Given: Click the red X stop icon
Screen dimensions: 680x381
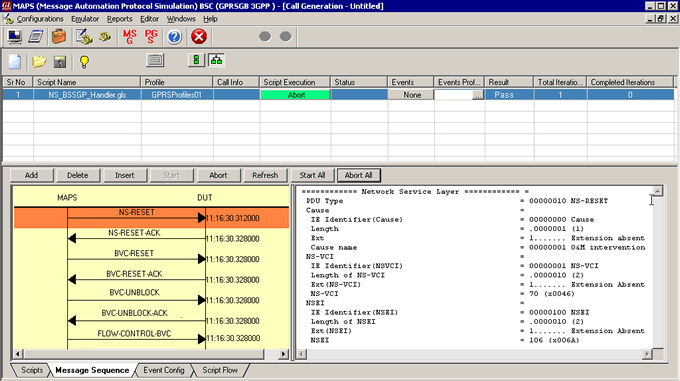Looking at the screenshot, I should (x=199, y=37).
